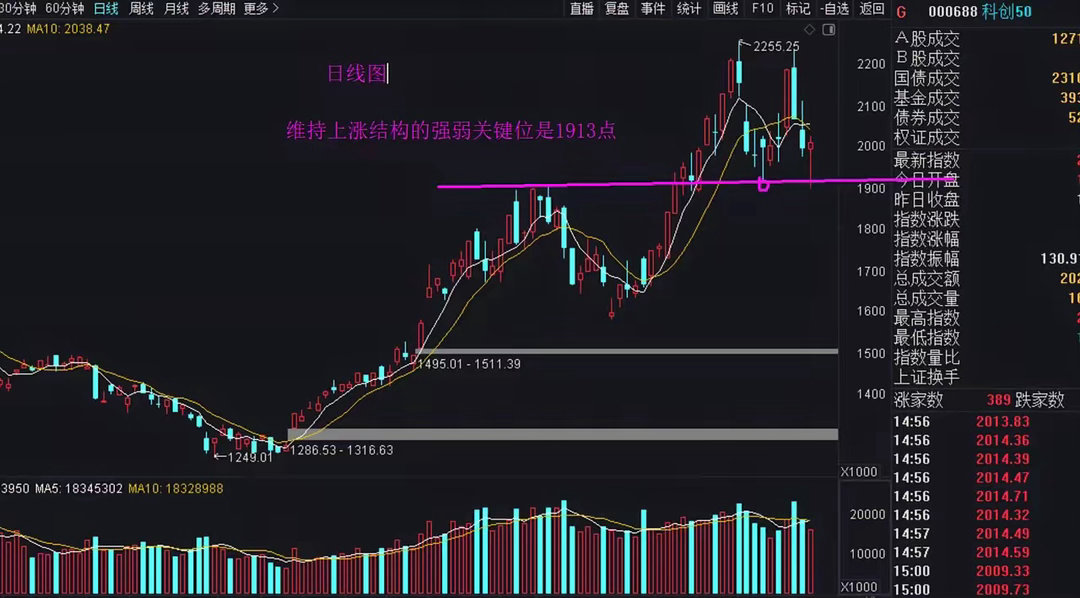Click the red G icon beside 000688
The image size is (1080, 598).
click(x=902, y=11)
